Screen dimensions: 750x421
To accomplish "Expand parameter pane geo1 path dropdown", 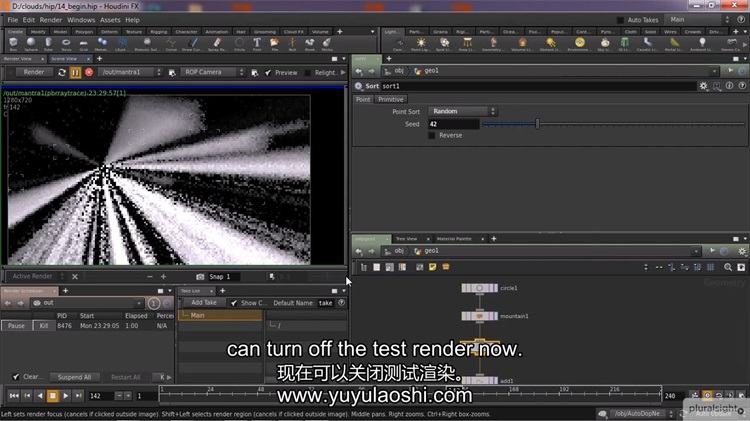I will click(x=714, y=71).
